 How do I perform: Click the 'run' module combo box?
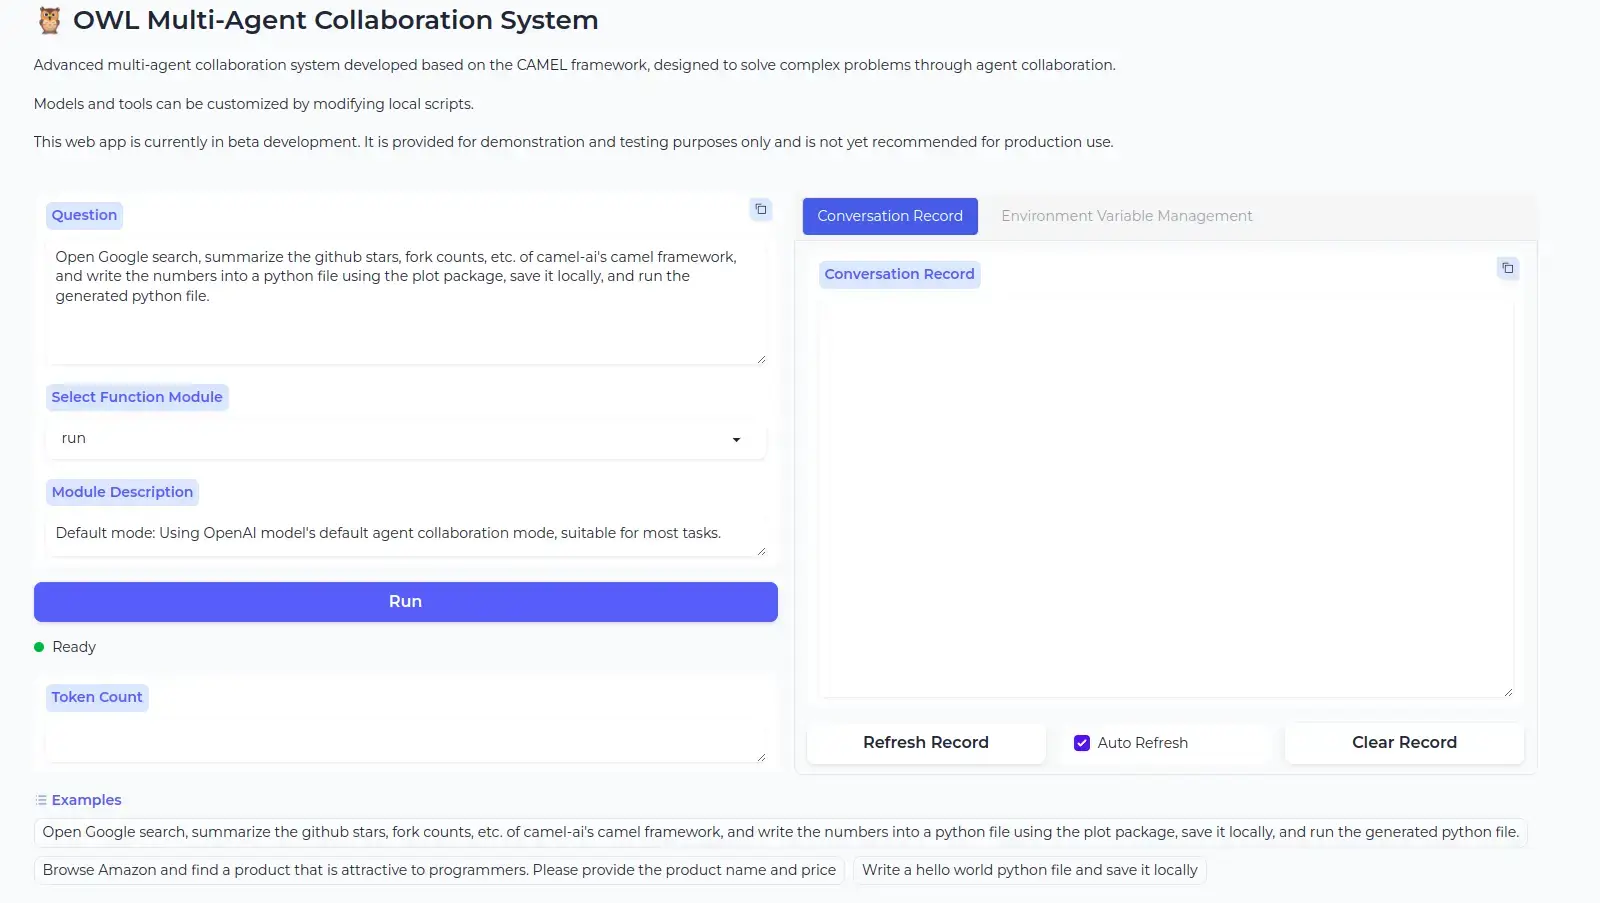(390, 439)
